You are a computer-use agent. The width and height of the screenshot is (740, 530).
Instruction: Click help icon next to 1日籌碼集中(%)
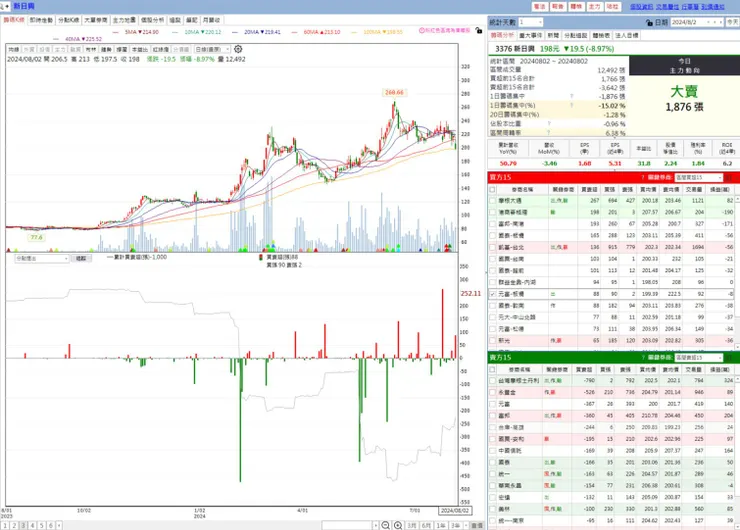tap(572, 105)
